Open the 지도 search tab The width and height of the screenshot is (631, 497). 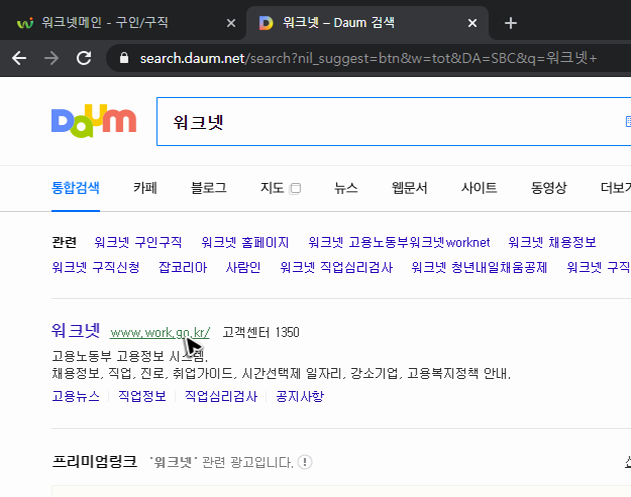[x=272, y=188]
